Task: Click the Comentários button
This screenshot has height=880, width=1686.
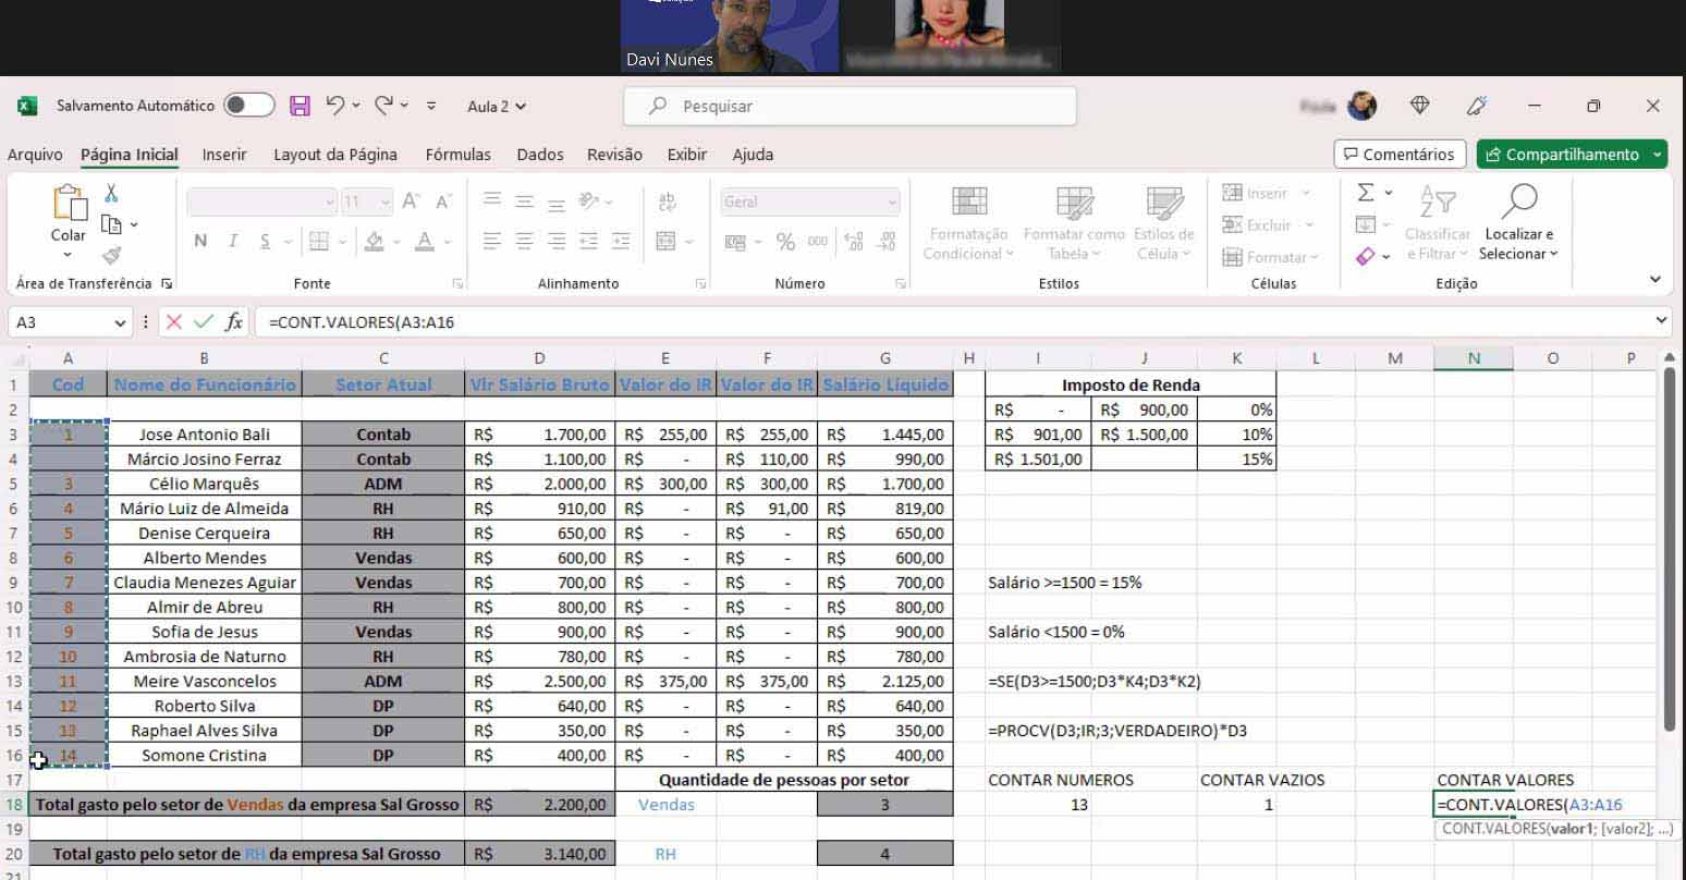Action: pos(1399,154)
